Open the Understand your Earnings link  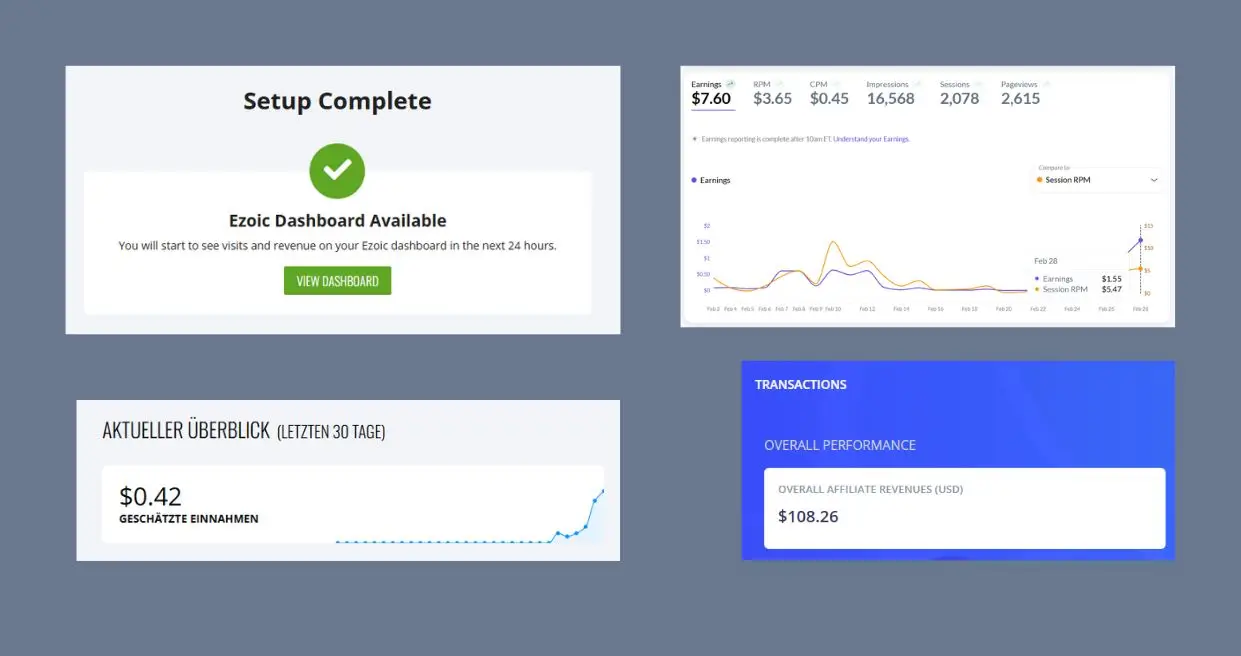[871, 139]
